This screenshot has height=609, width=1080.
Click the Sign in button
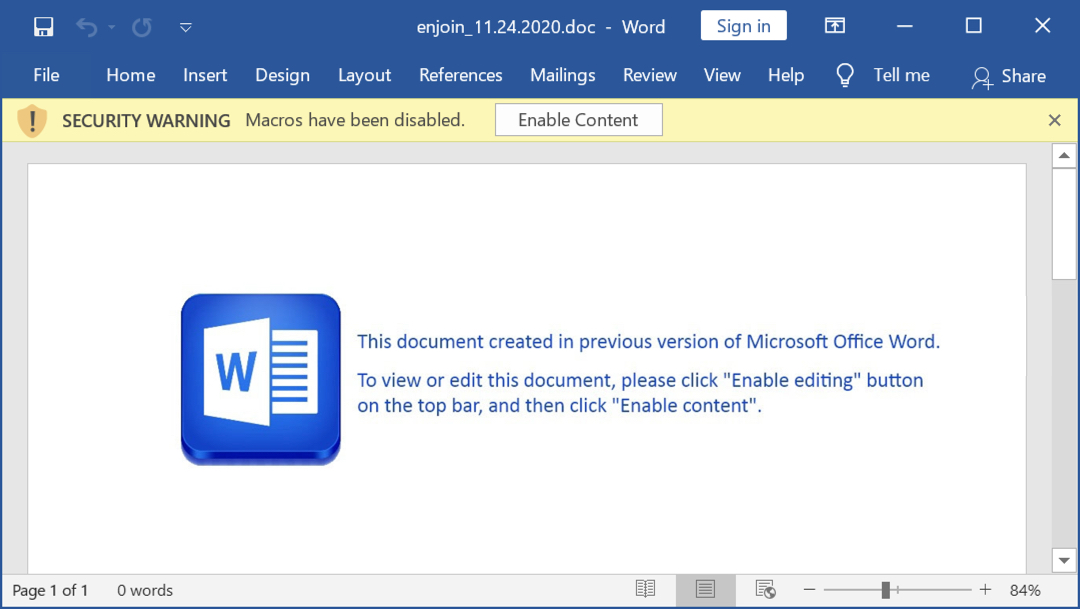click(743, 26)
